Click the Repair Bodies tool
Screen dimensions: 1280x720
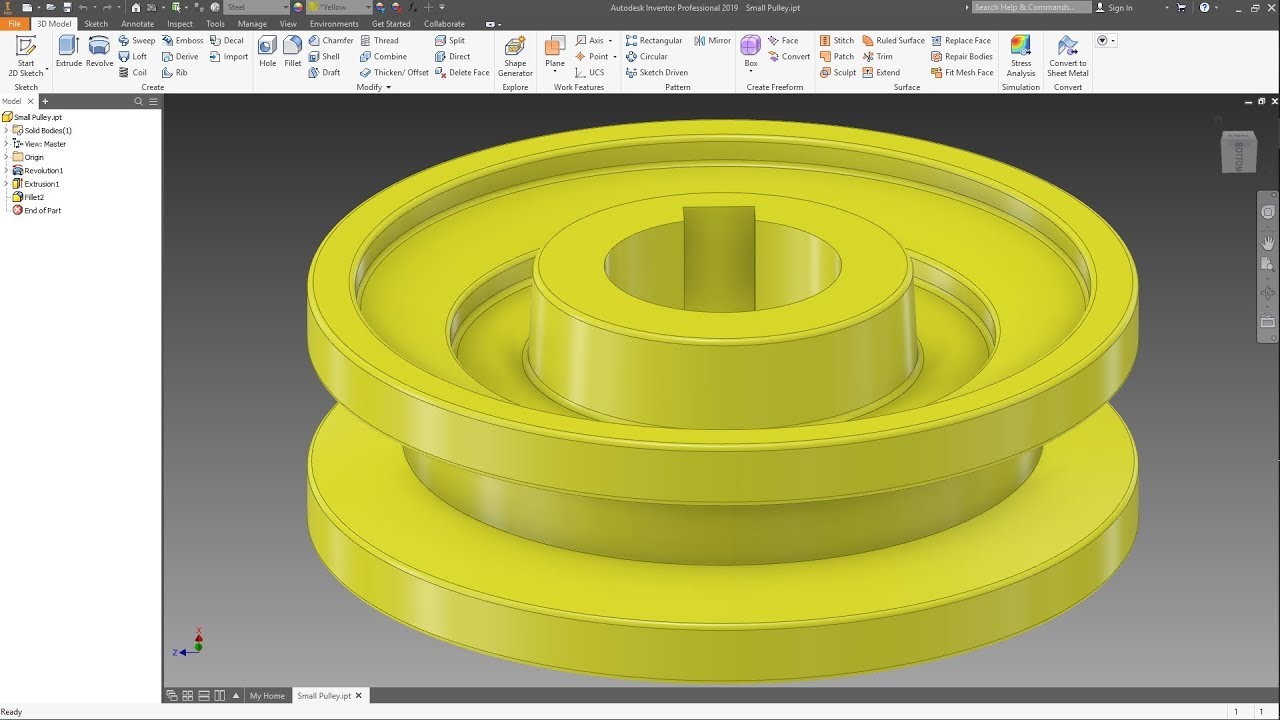(961, 57)
